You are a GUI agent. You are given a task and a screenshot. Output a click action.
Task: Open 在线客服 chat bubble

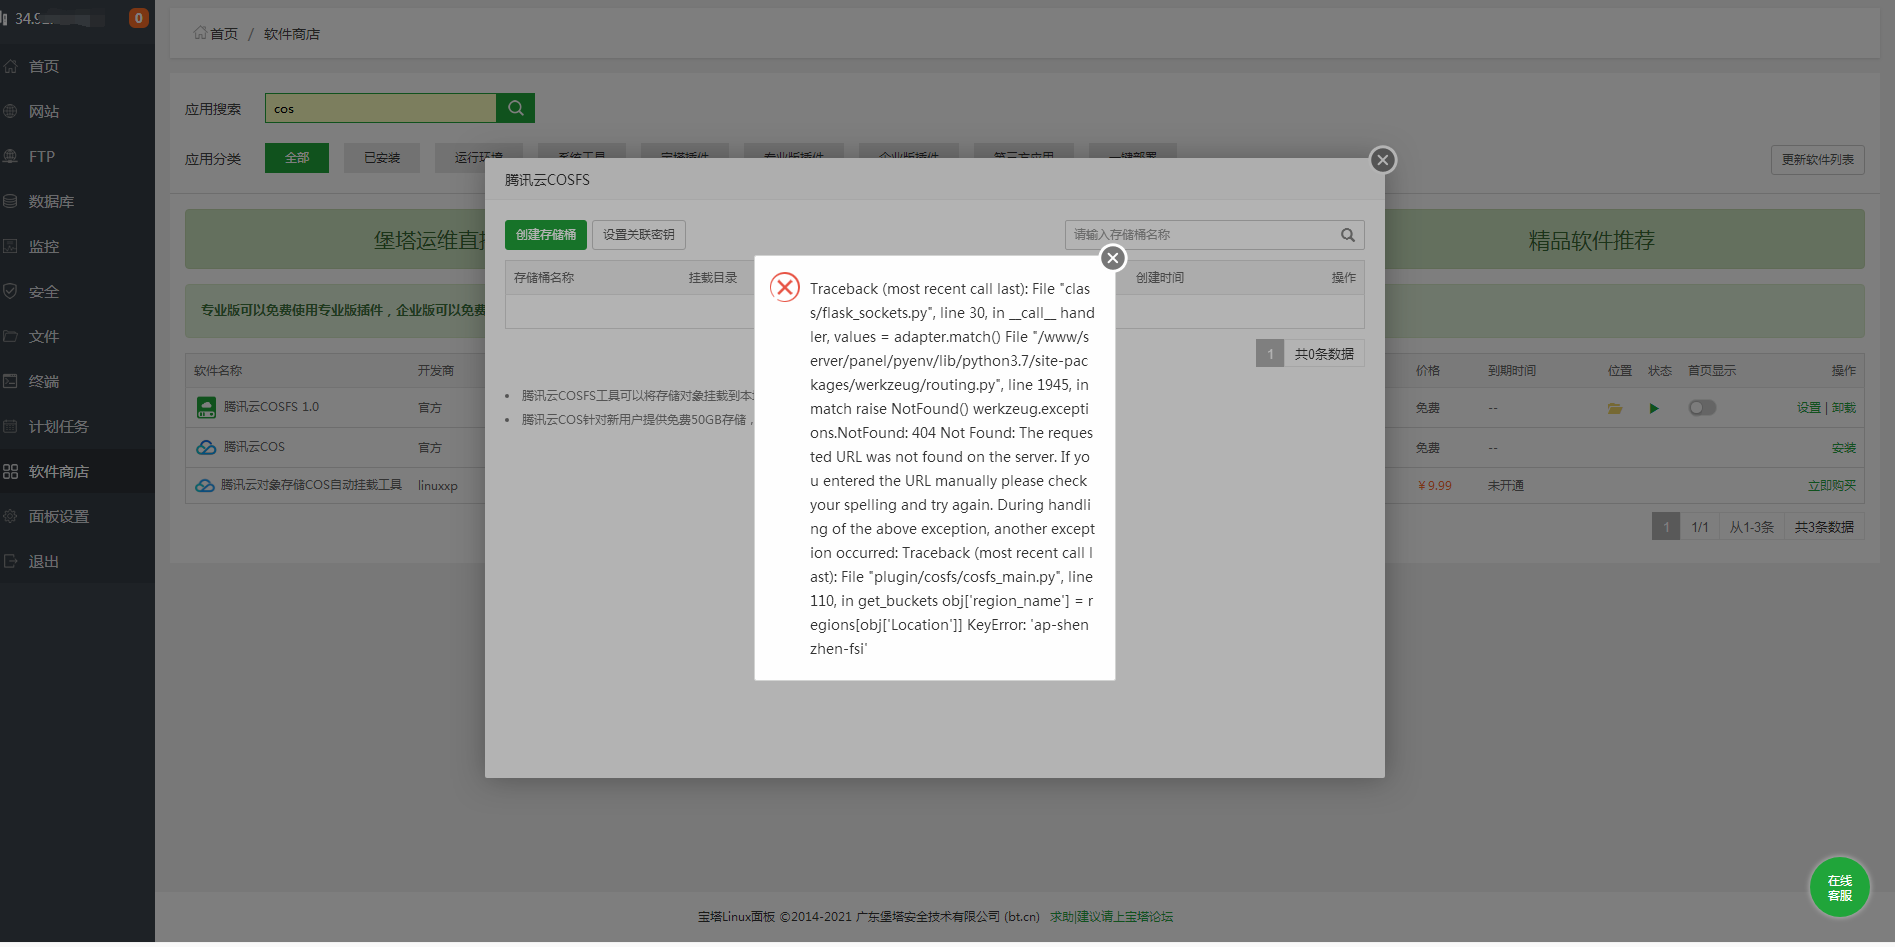pyautogui.click(x=1840, y=888)
